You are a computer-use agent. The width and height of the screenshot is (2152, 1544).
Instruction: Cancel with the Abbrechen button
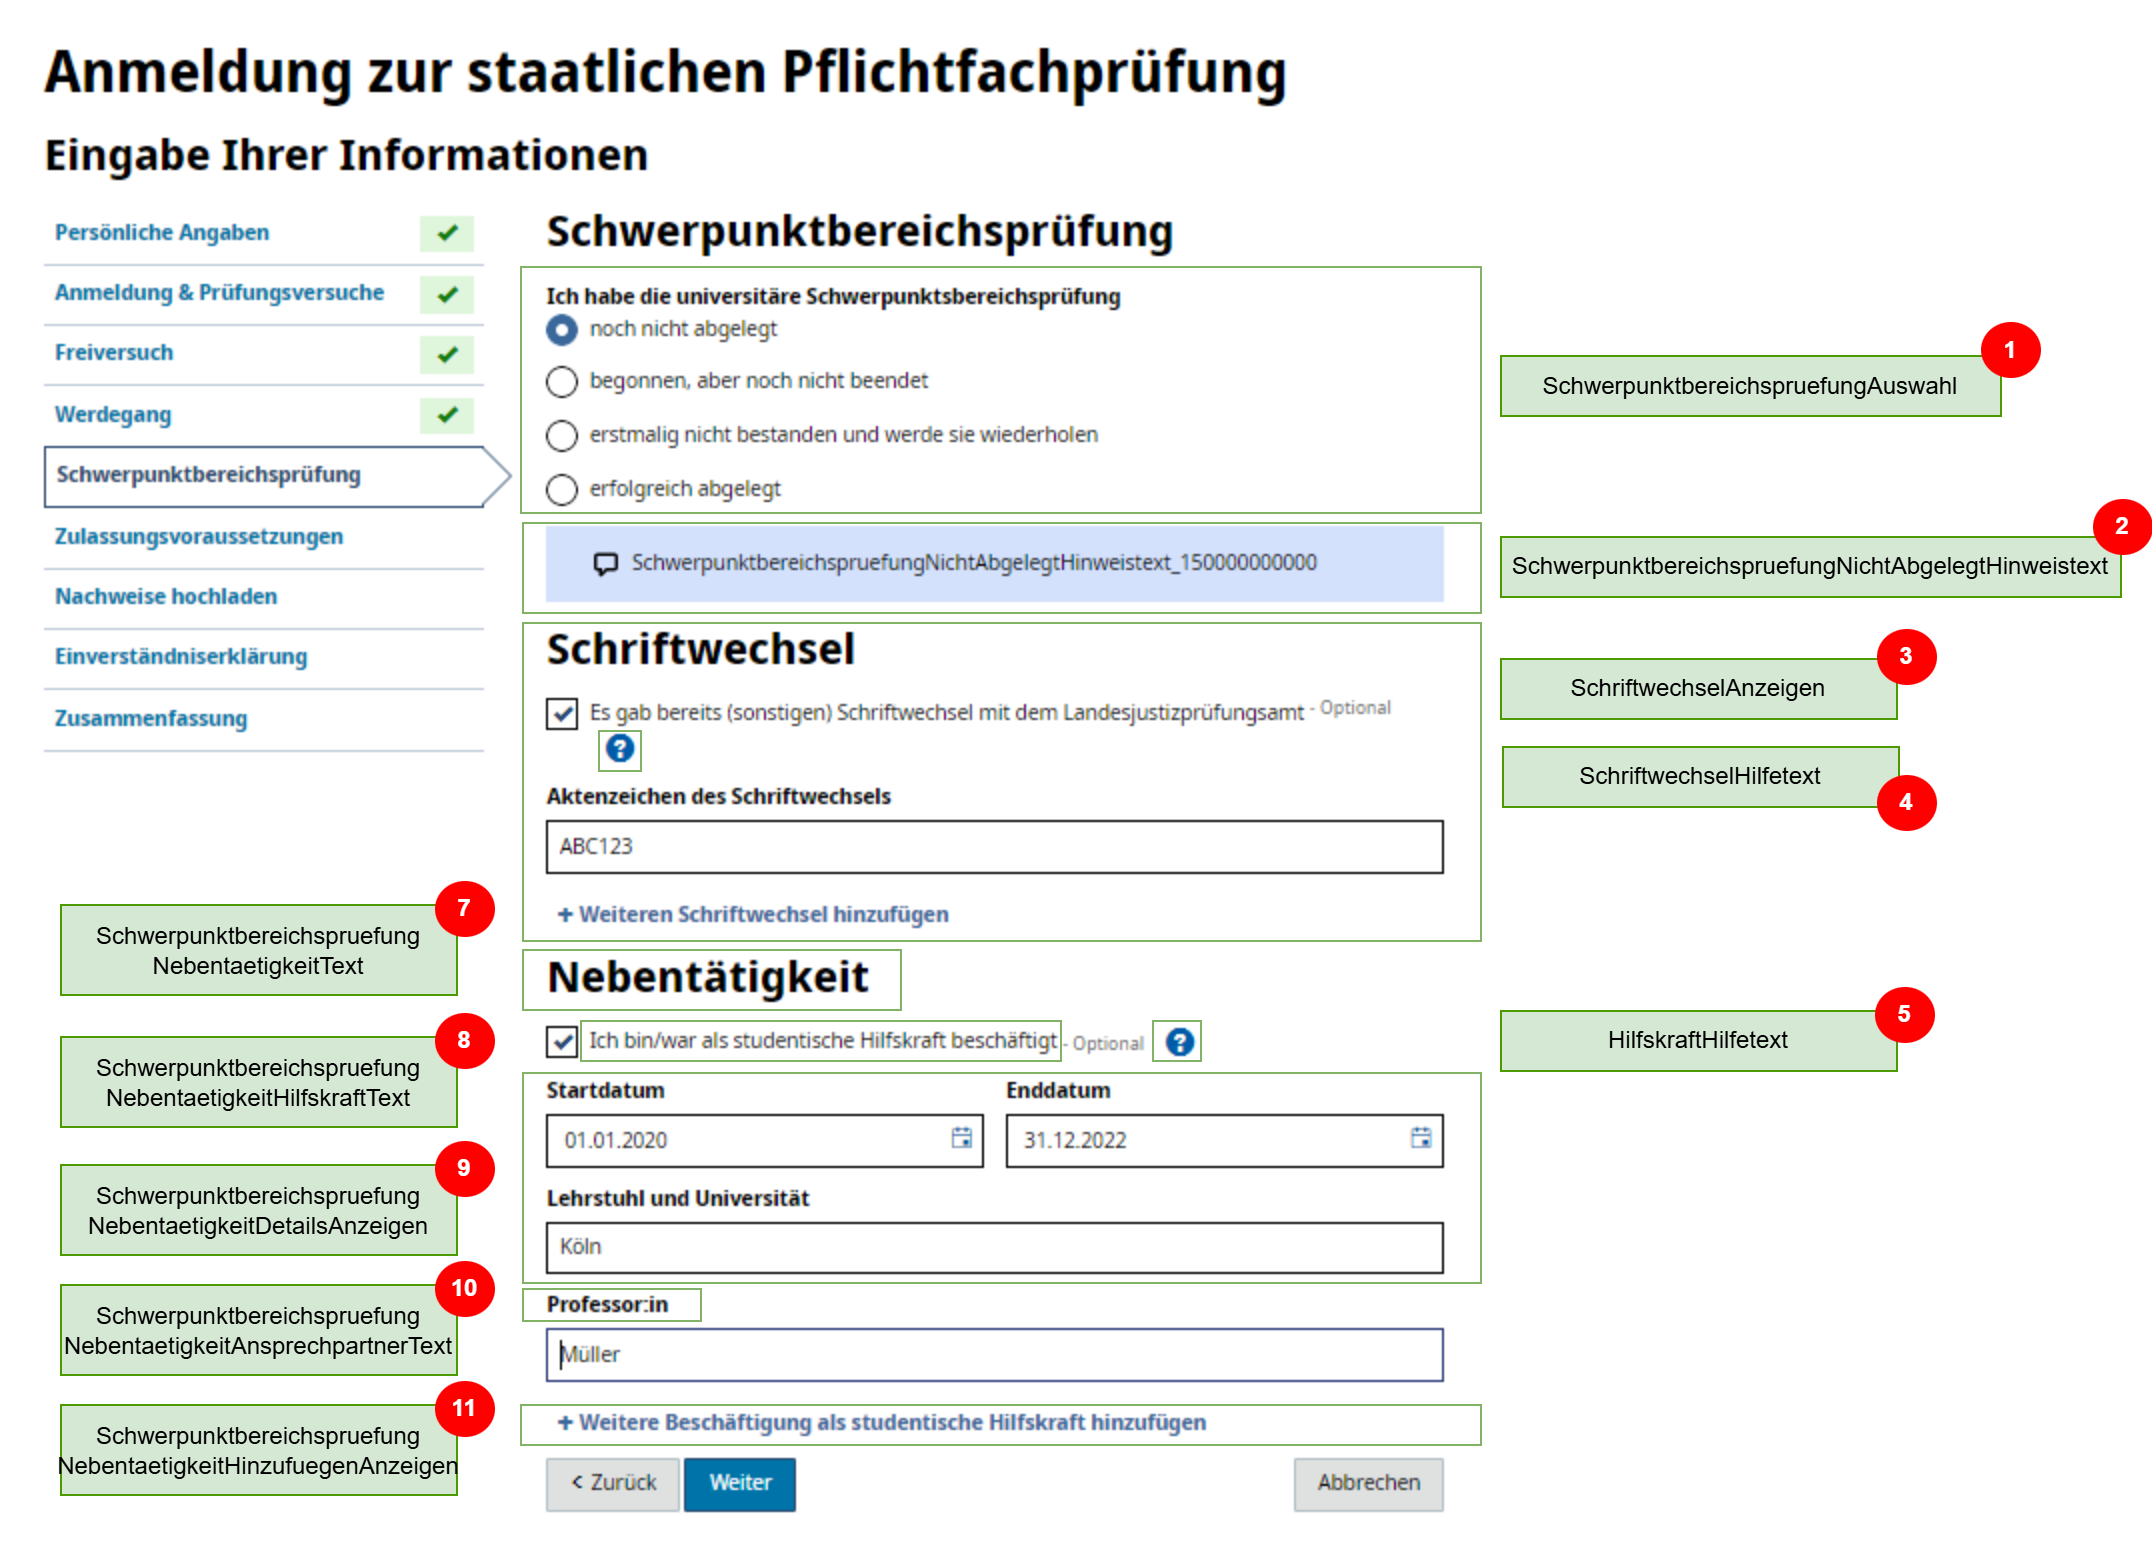pos(1368,1483)
